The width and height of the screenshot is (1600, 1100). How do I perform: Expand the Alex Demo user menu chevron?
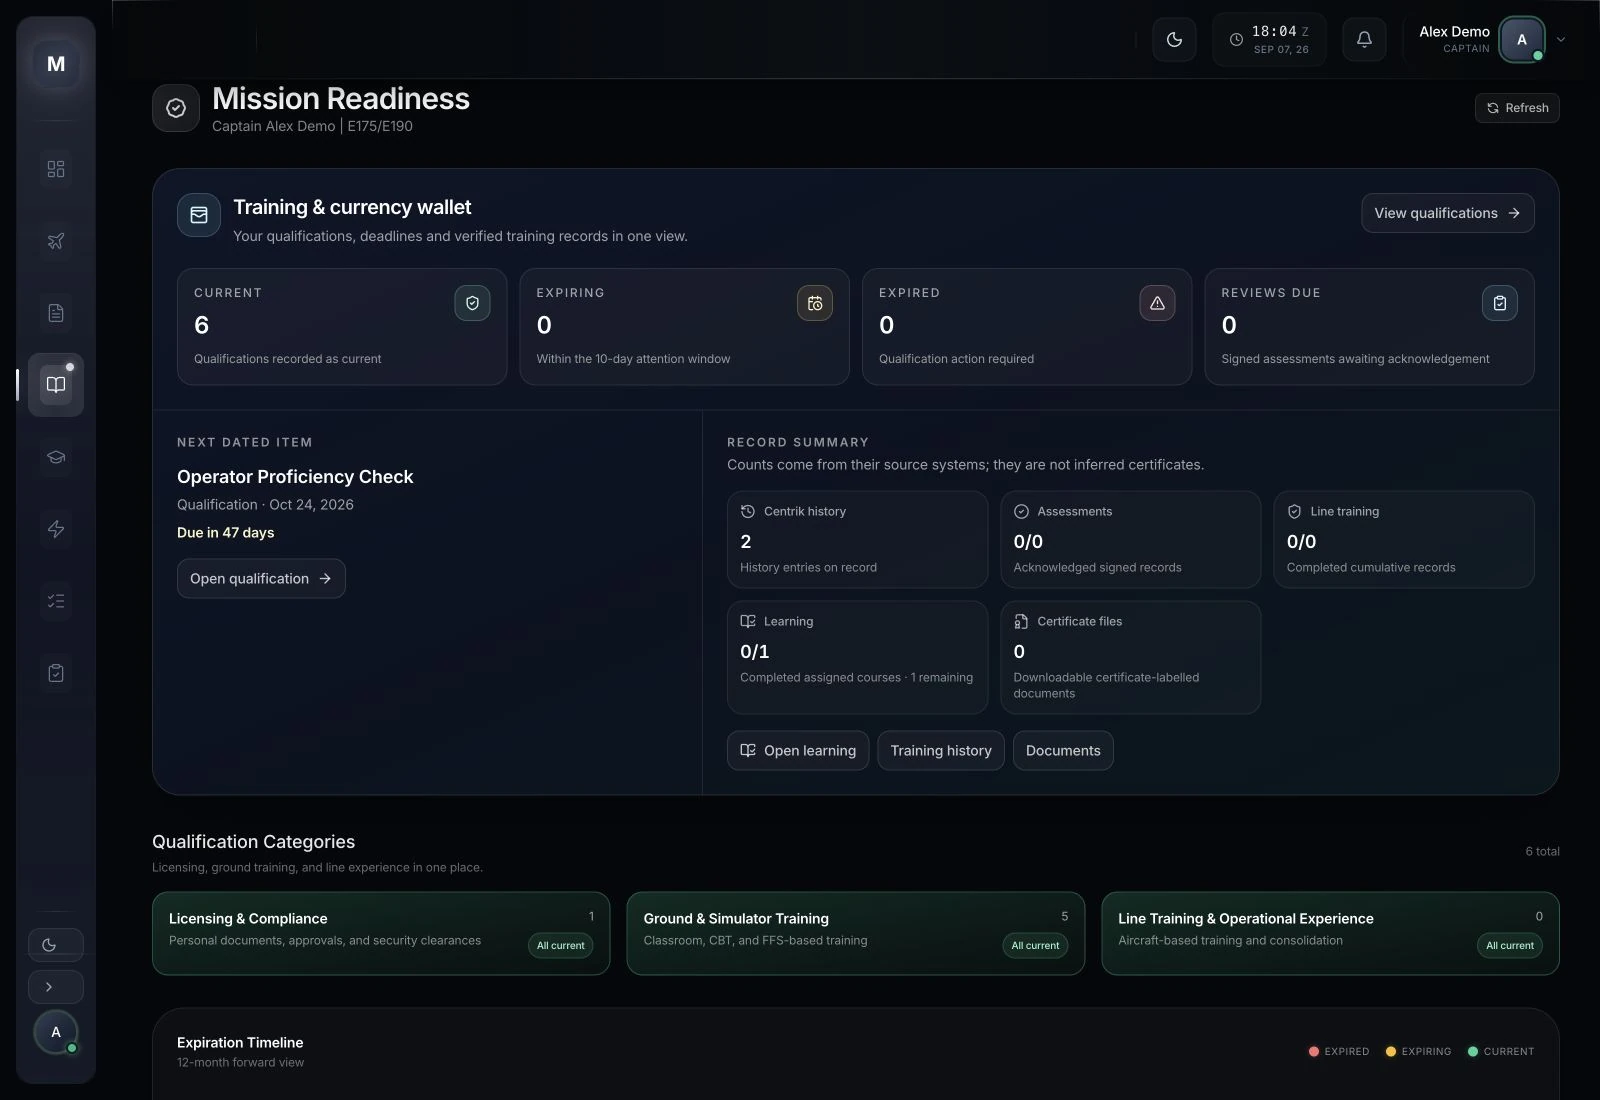[x=1561, y=40]
